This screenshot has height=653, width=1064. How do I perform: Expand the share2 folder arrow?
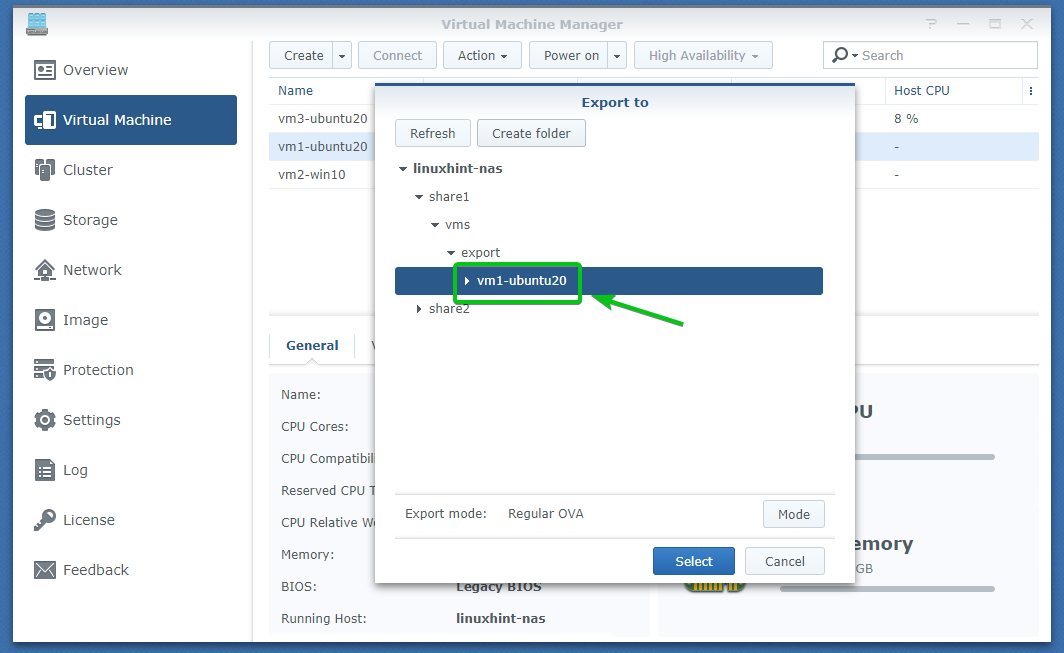[419, 309]
